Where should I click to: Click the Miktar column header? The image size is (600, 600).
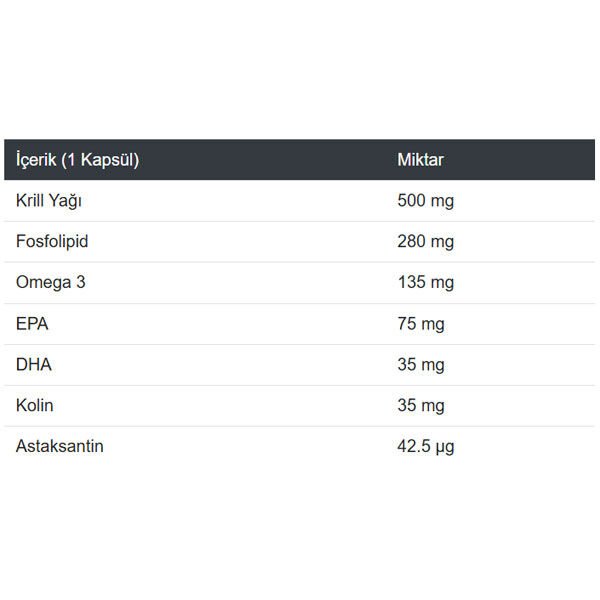pos(420,160)
